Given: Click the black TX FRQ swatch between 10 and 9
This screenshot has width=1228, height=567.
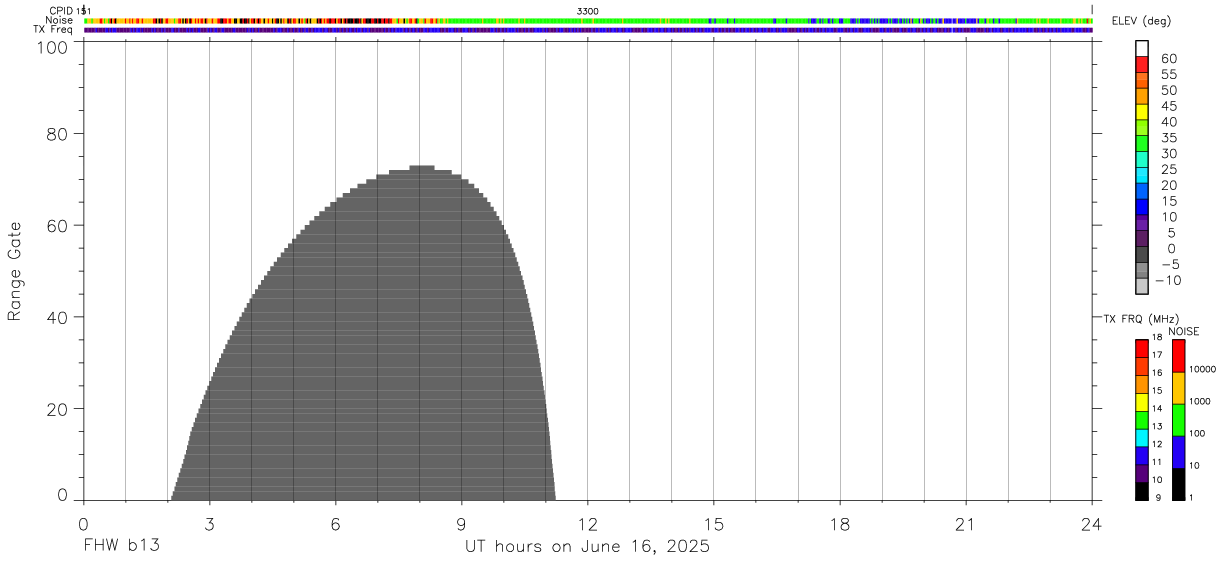Looking at the screenshot, I should (x=1141, y=492).
